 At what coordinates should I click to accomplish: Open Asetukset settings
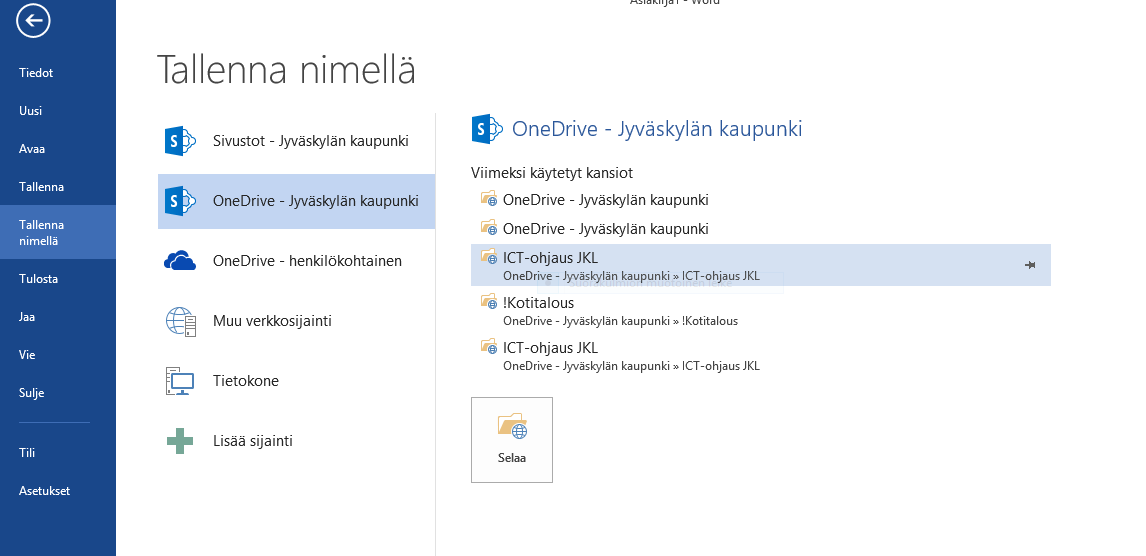point(44,491)
